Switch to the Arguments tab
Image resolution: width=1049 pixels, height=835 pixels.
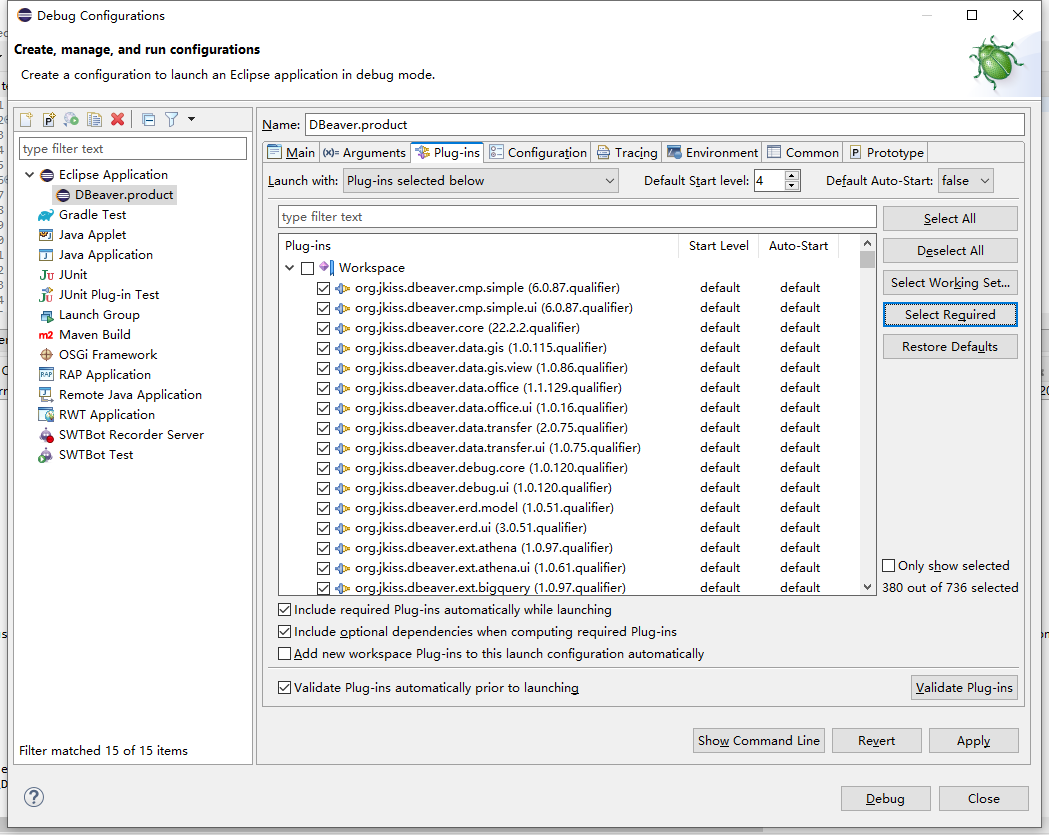365,153
